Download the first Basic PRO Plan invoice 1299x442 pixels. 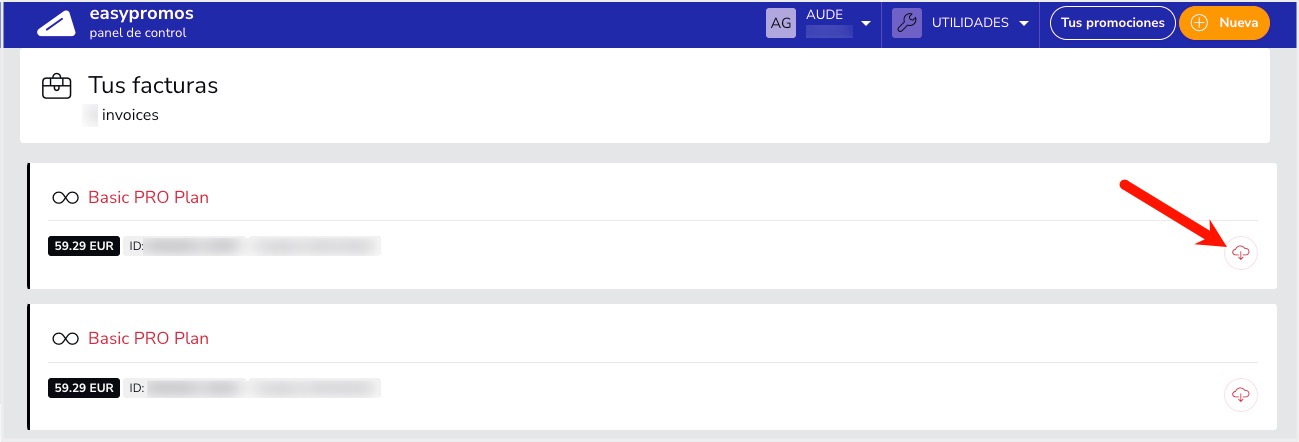[1241, 254]
